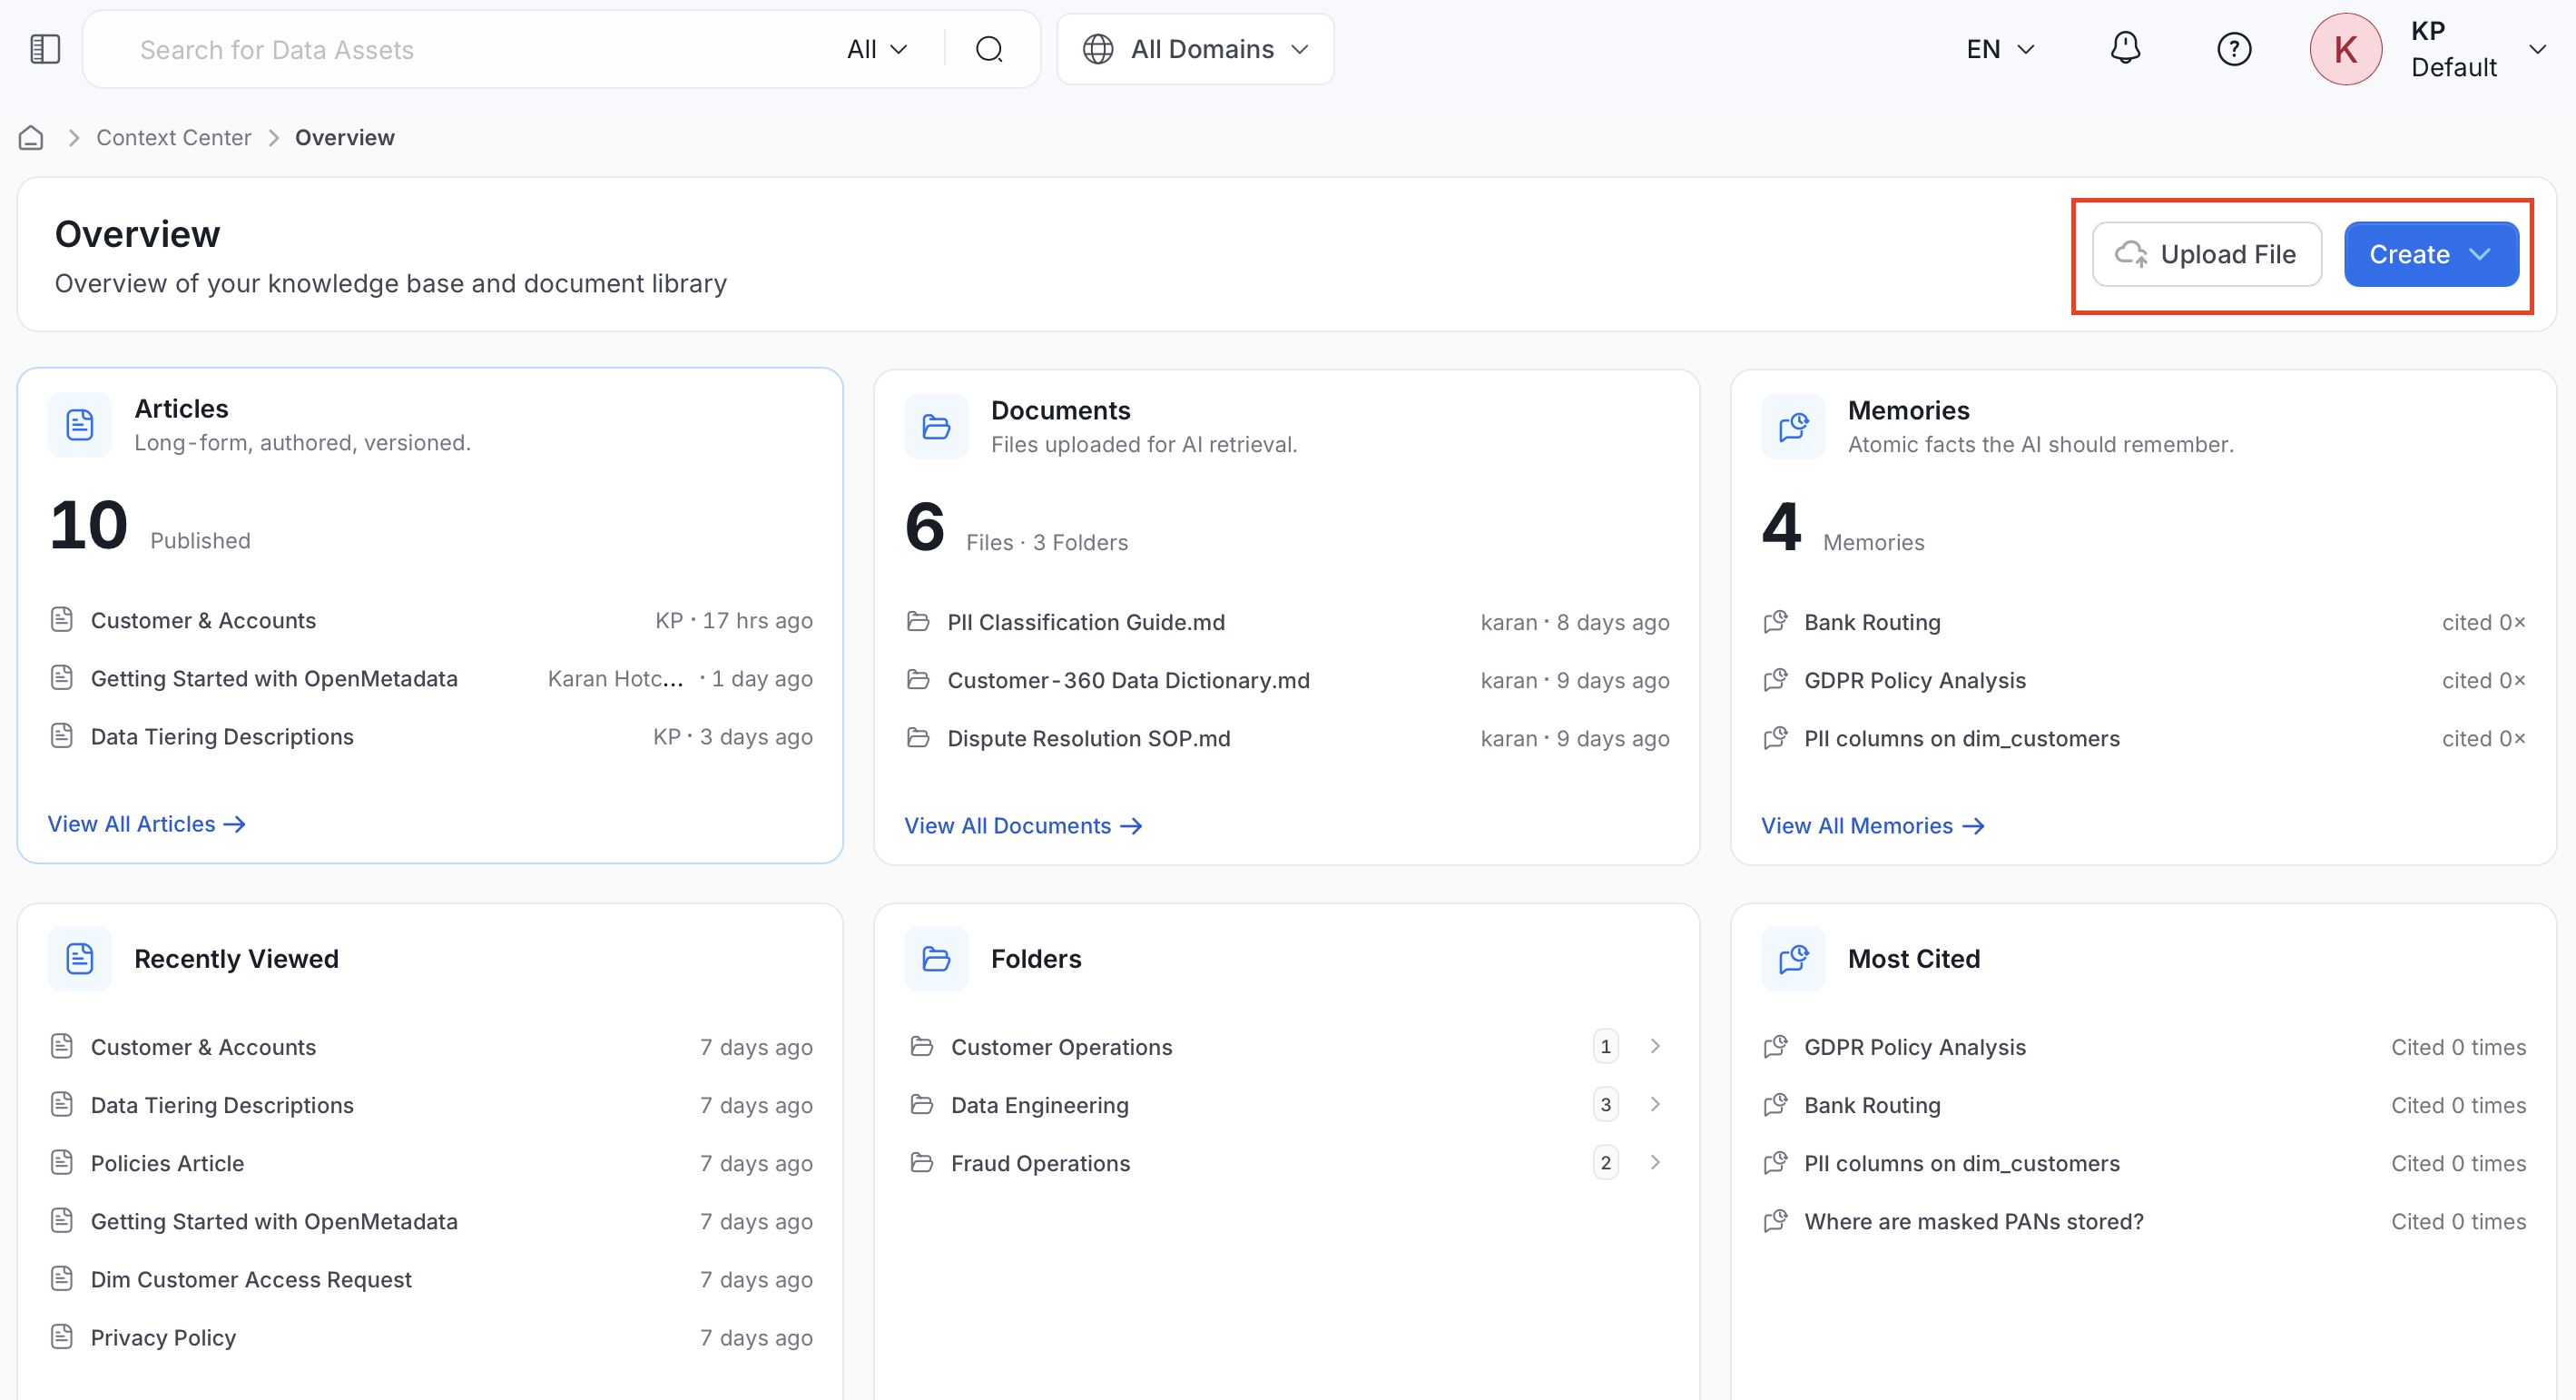The image size is (2576, 1400).
Task: Toggle the left sidebar panel icon
Action: 45,49
